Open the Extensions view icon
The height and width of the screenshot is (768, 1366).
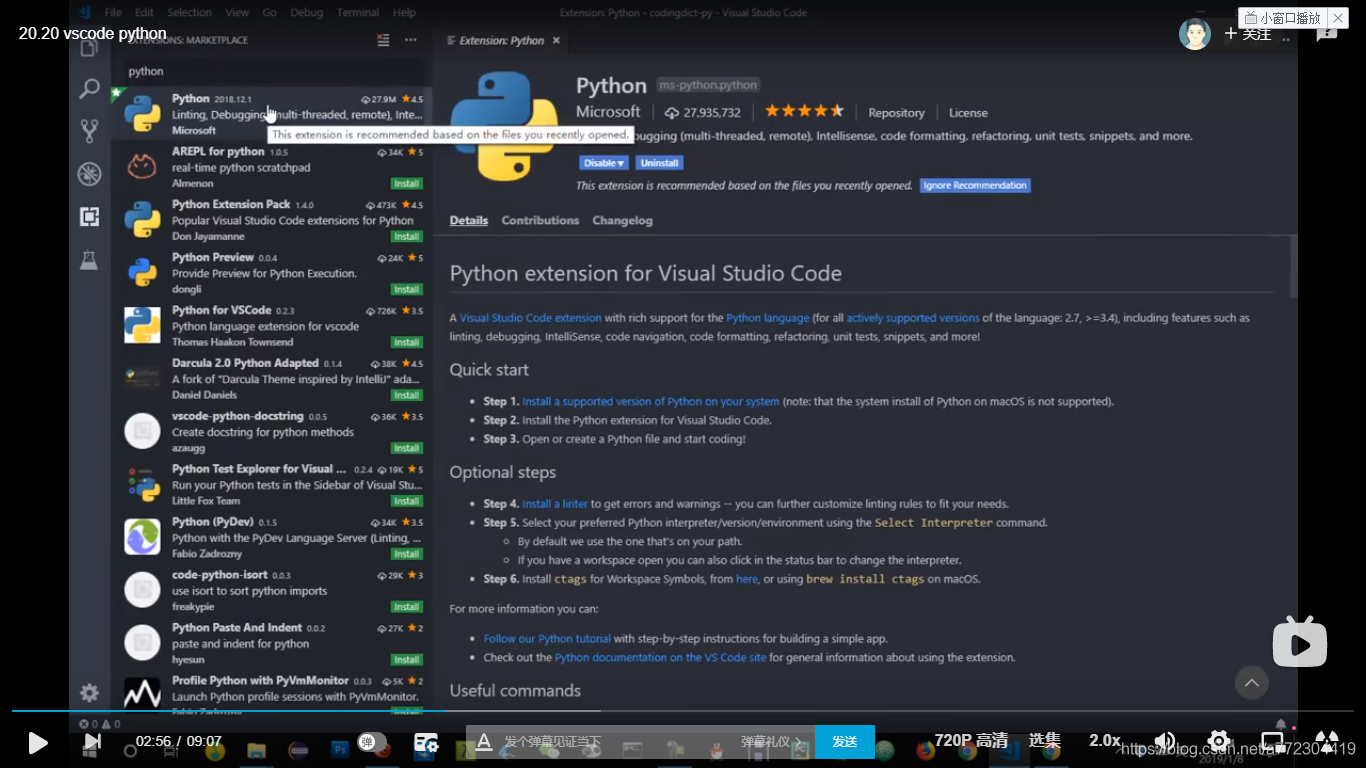(x=89, y=216)
